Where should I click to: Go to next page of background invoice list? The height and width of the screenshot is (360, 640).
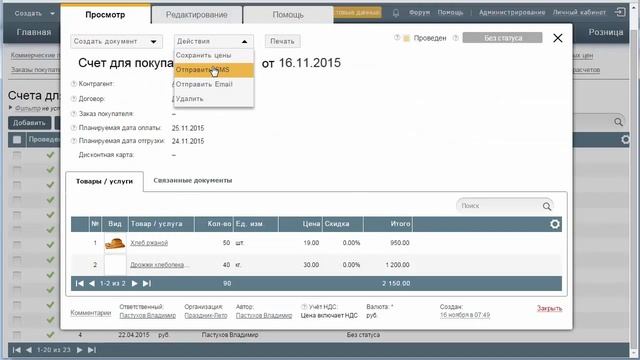(x=80, y=350)
